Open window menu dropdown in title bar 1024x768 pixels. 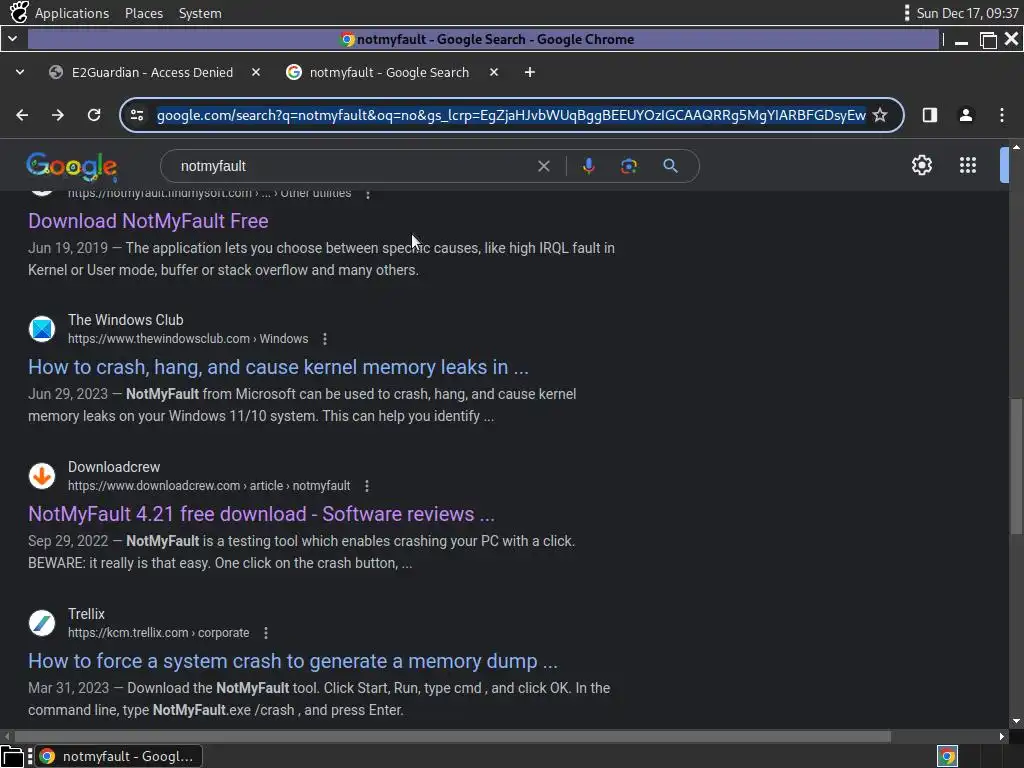point(13,39)
